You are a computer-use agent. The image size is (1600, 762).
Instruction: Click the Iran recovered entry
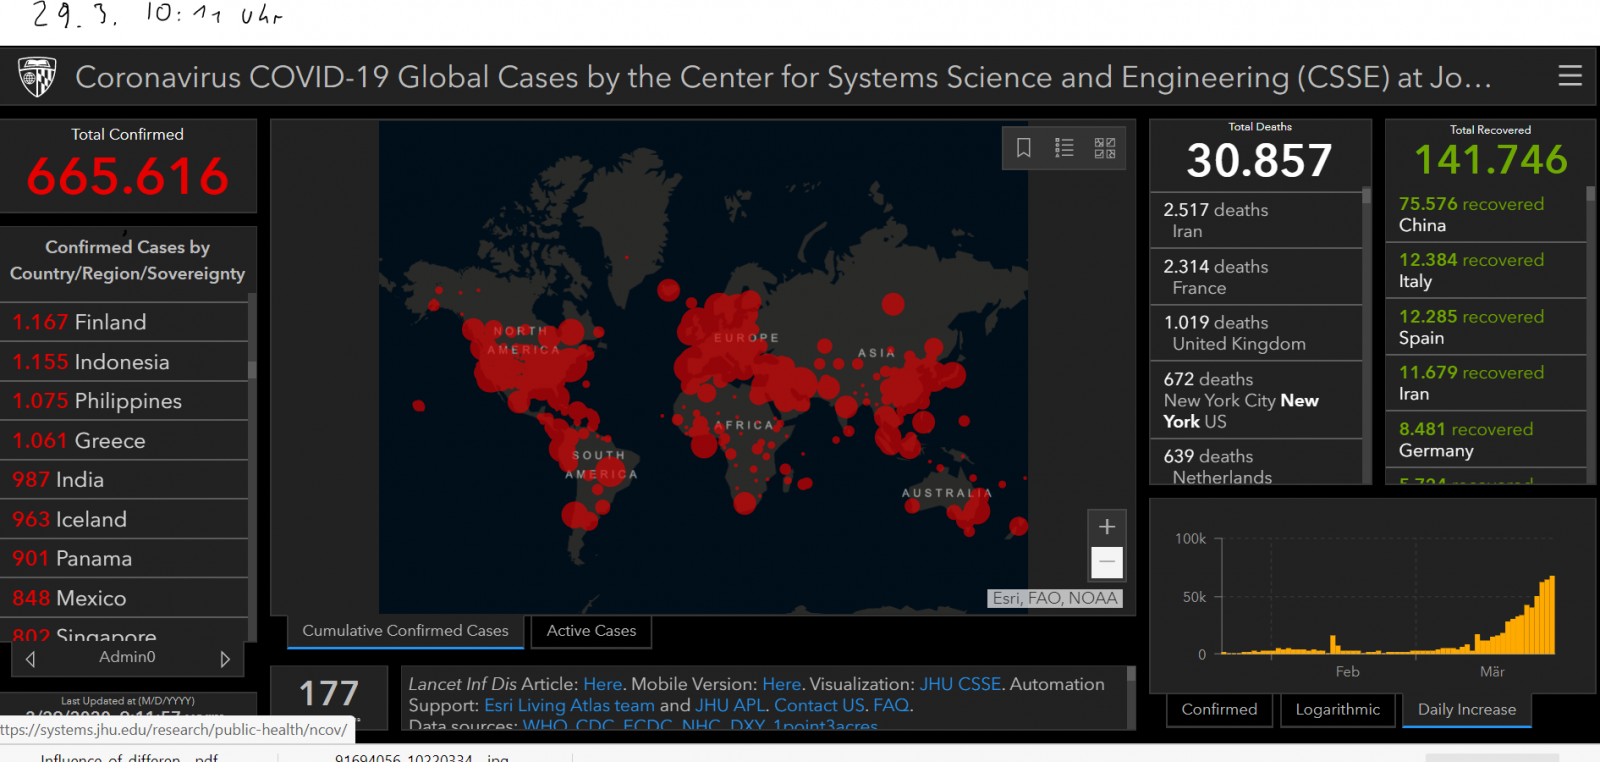click(x=1486, y=383)
